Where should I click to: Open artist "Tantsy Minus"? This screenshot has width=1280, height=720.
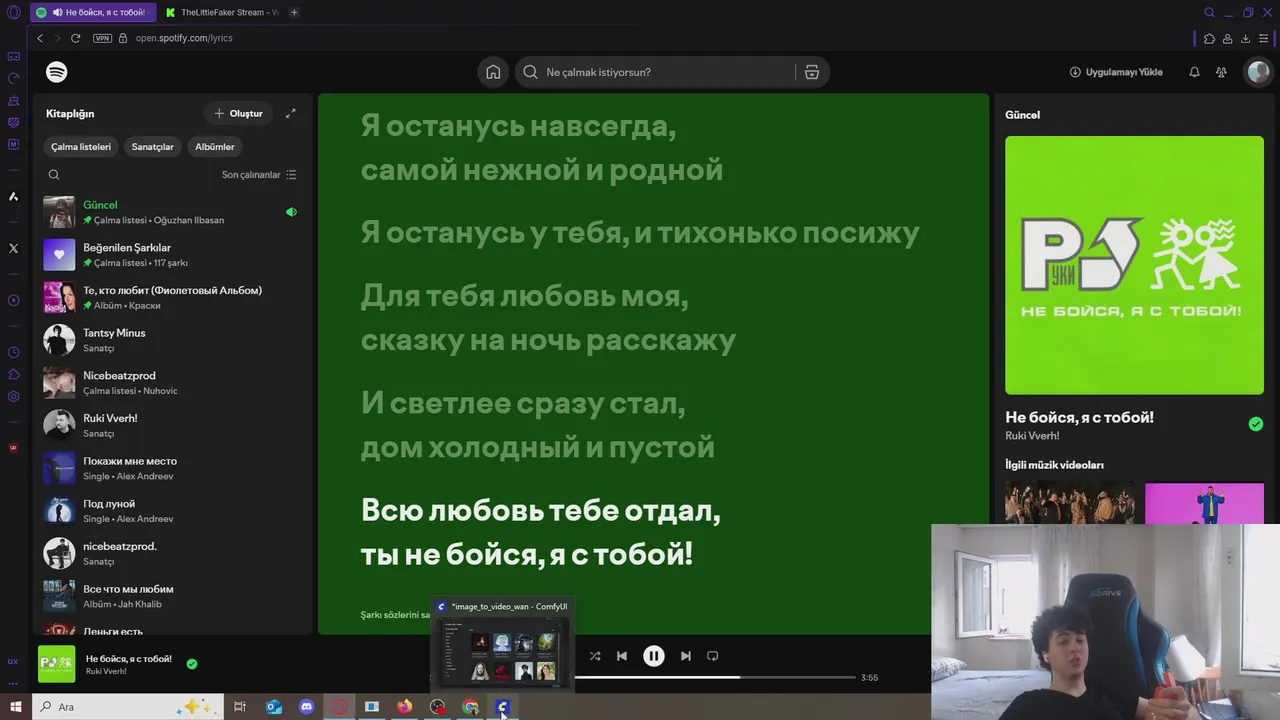point(171,340)
